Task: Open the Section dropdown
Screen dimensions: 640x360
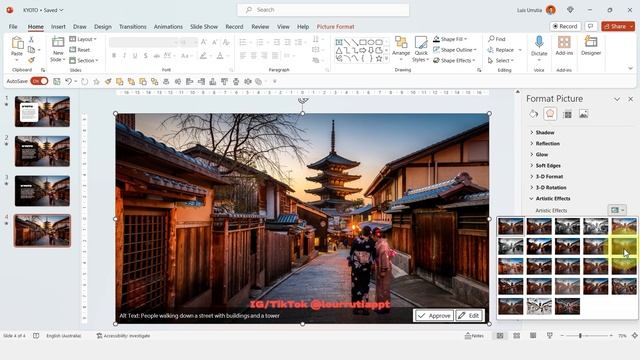Action: click(84, 60)
